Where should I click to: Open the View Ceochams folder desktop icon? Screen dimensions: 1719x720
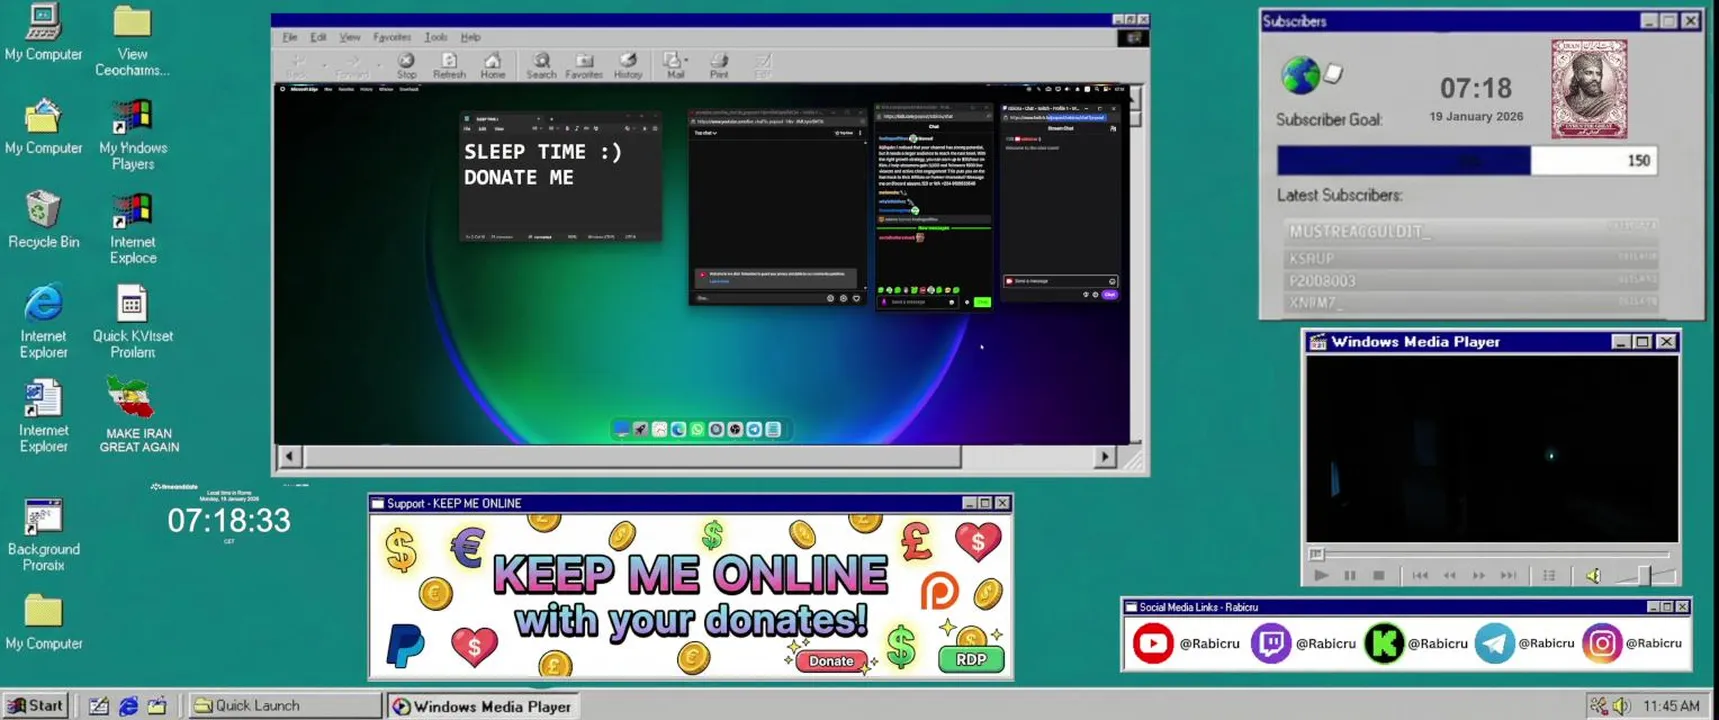[132, 41]
